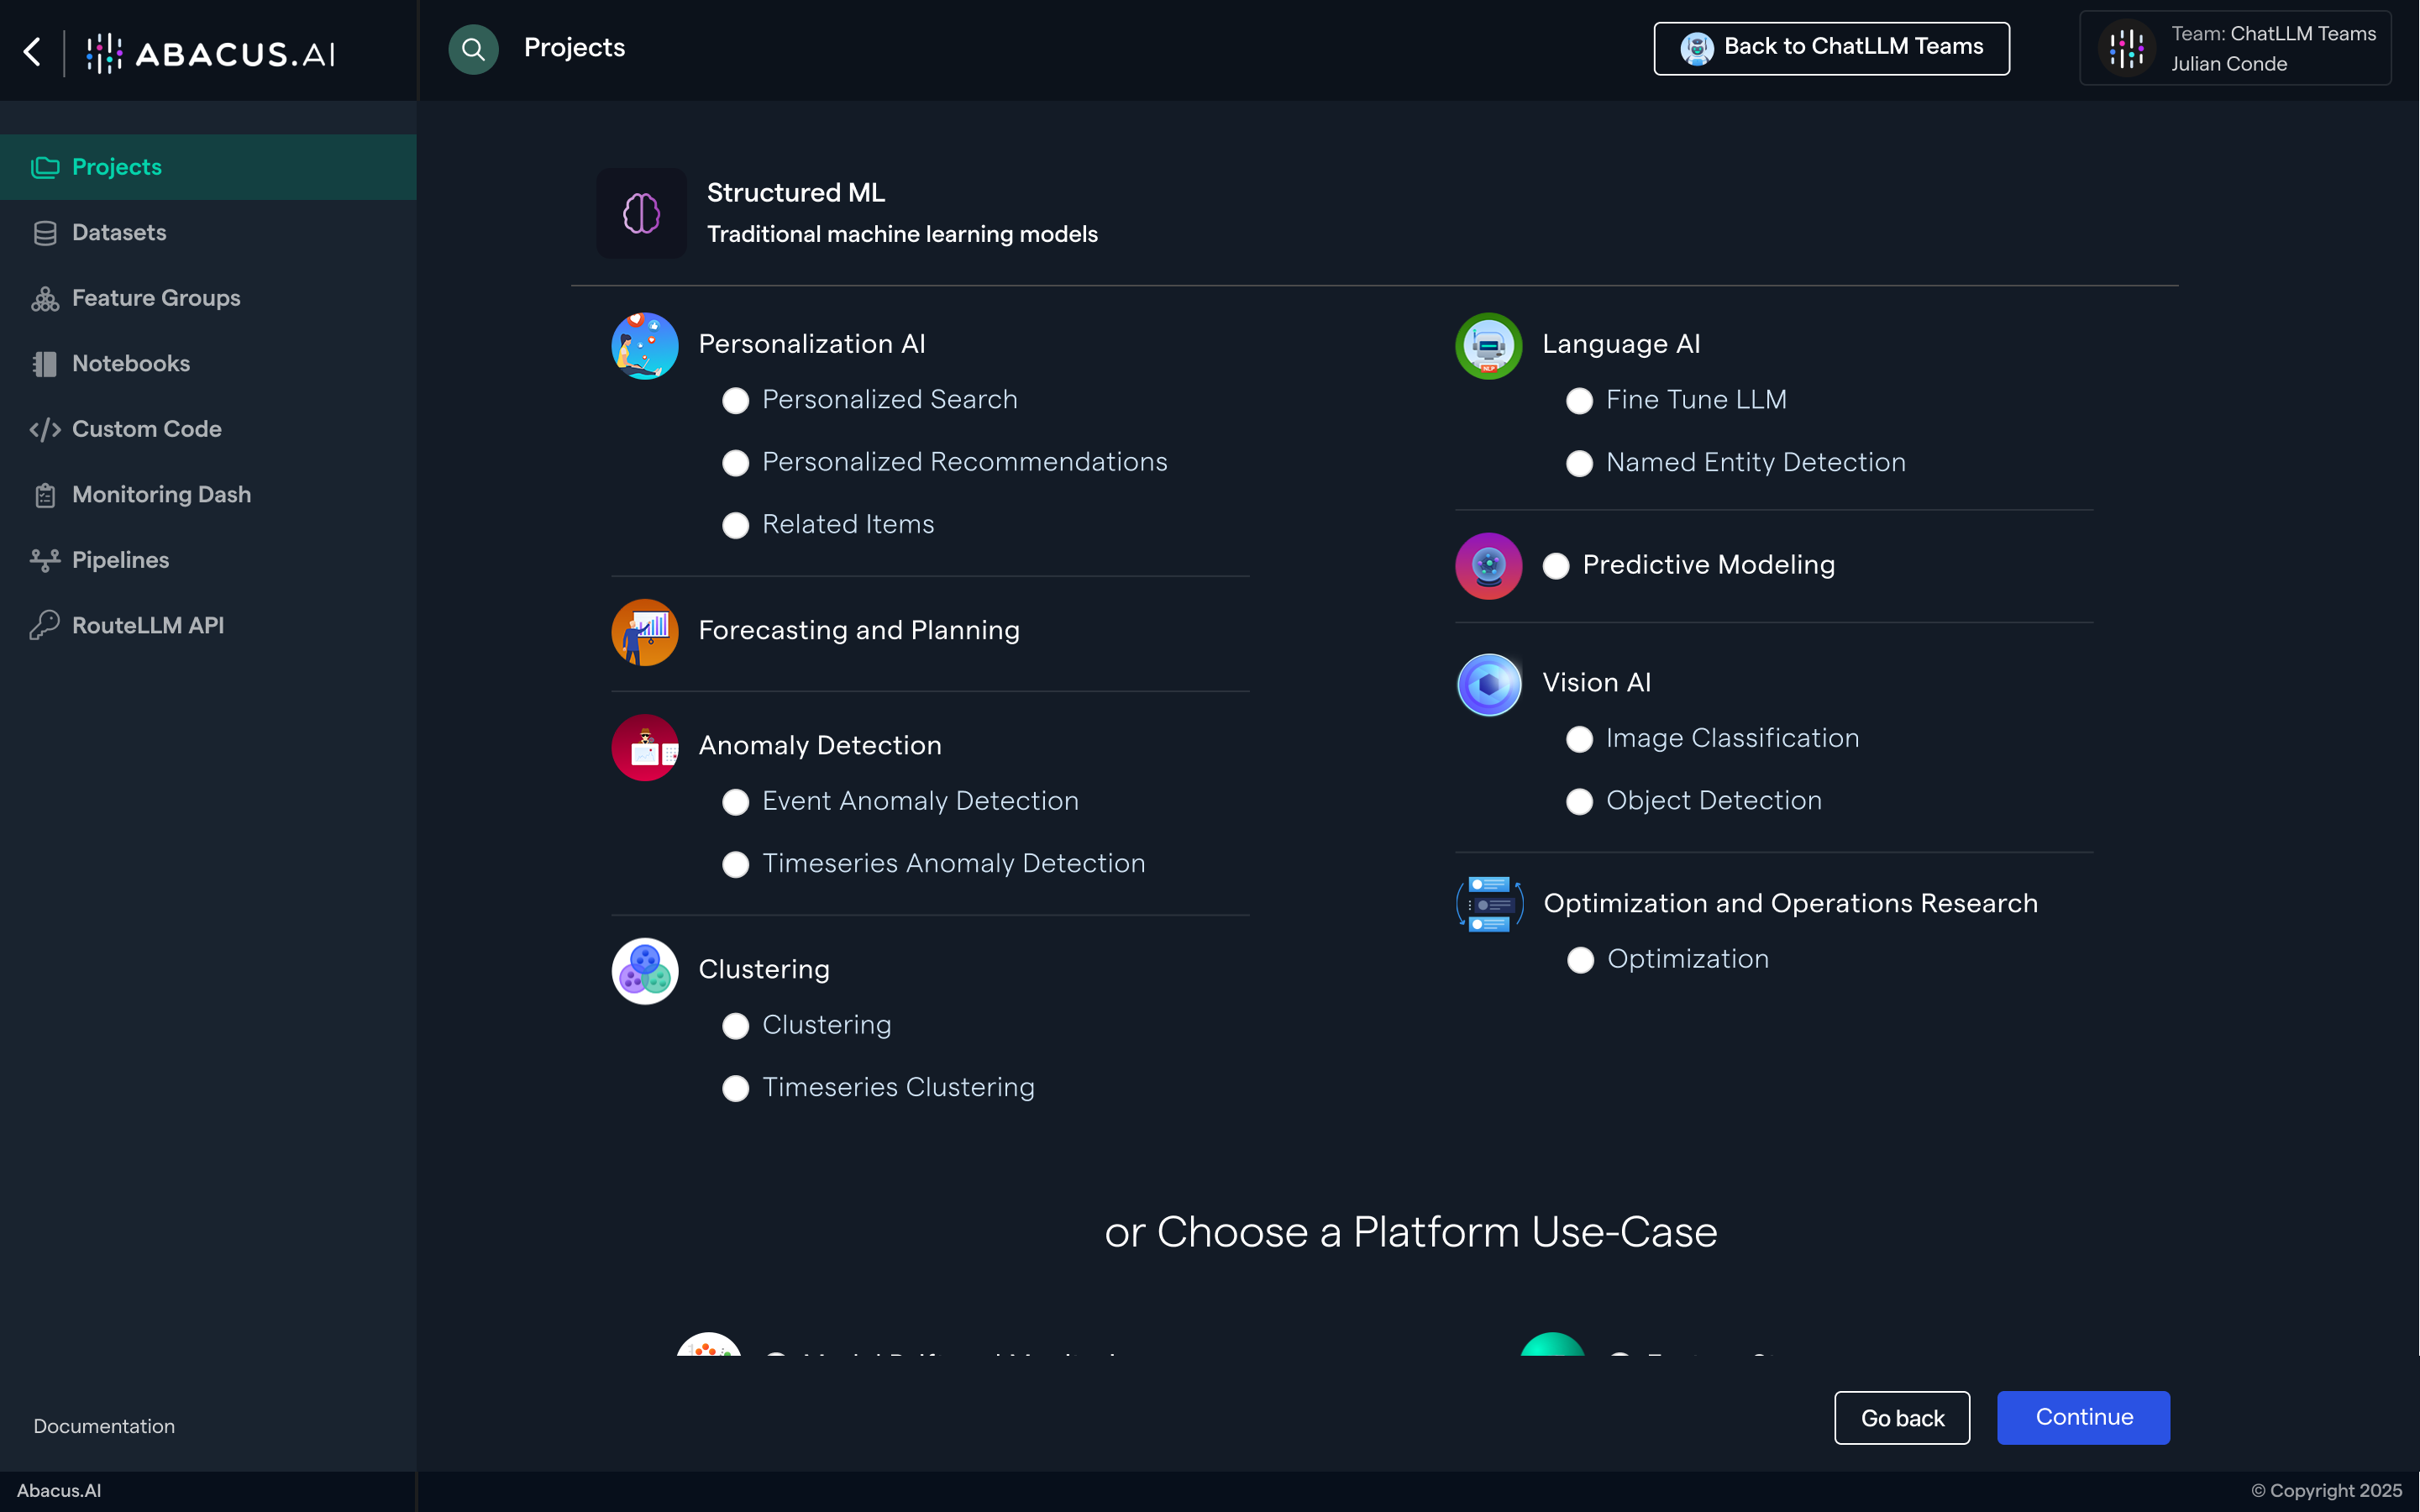
Task: Open the Team ChatLLM Teams account menu
Action: coord(2235,49)
